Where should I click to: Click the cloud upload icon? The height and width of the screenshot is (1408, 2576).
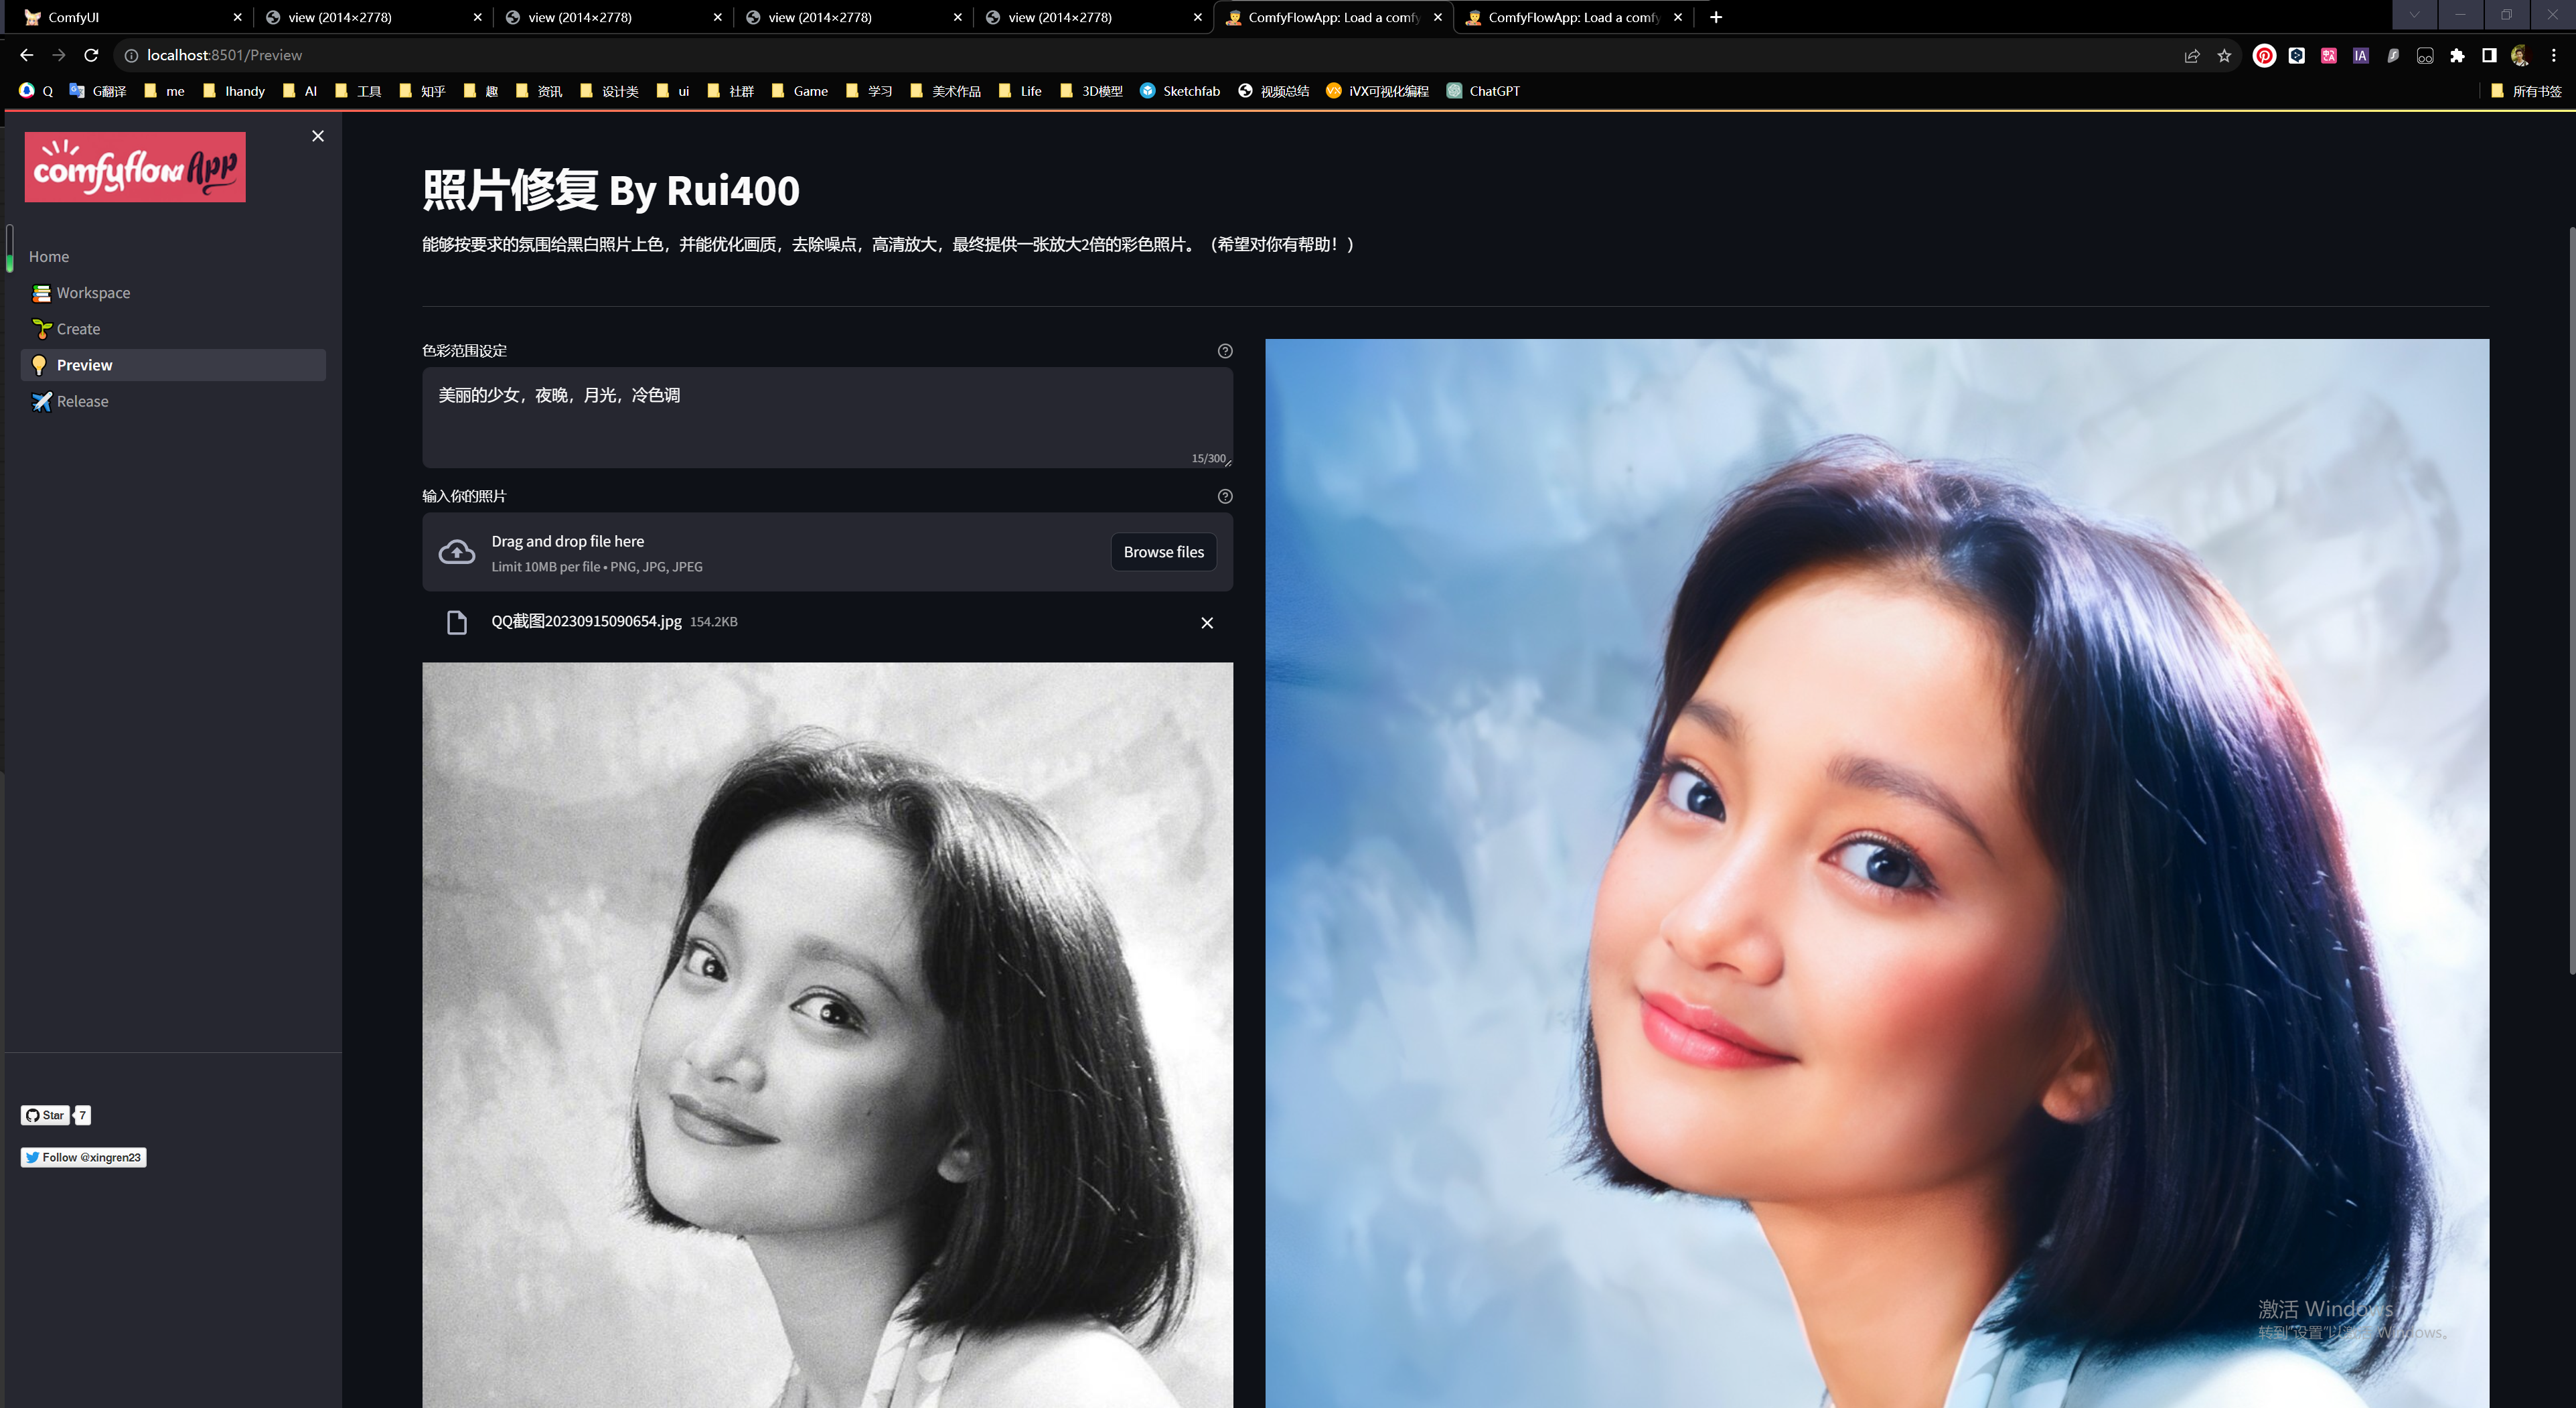click(457, 552)
